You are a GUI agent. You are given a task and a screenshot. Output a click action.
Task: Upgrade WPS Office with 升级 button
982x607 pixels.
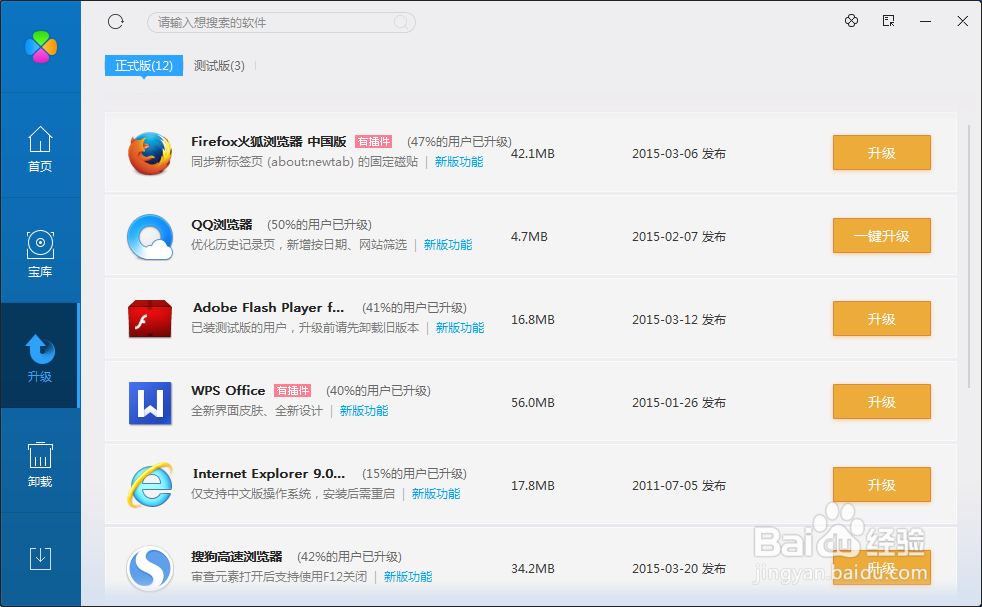tap(881, 402)
